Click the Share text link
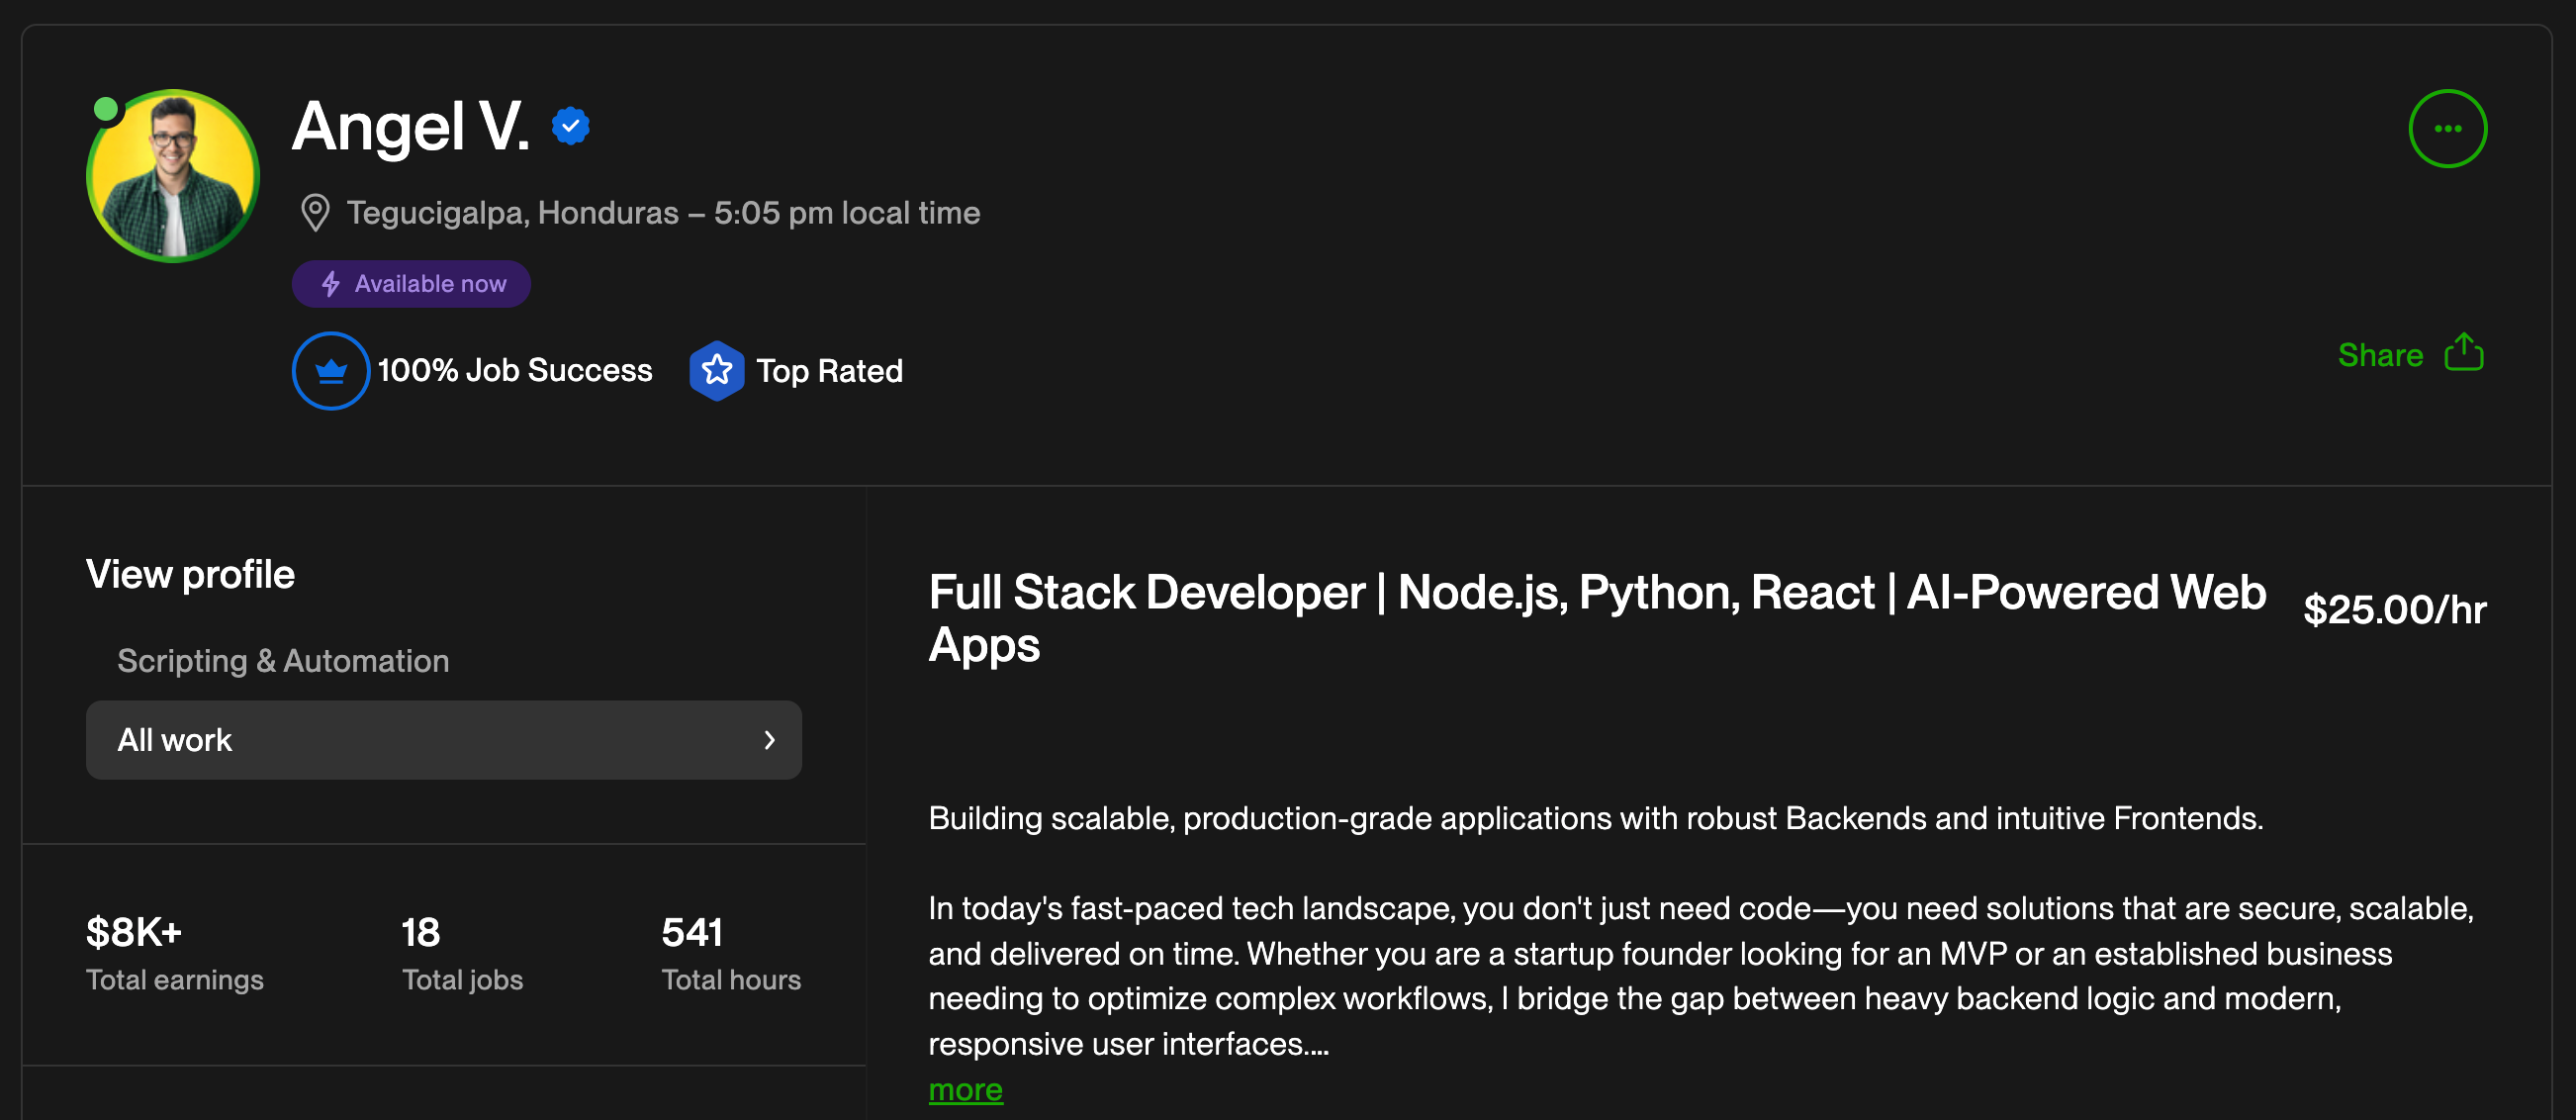Screen dimensions: 2576x1120 [x=2379, y=355]
